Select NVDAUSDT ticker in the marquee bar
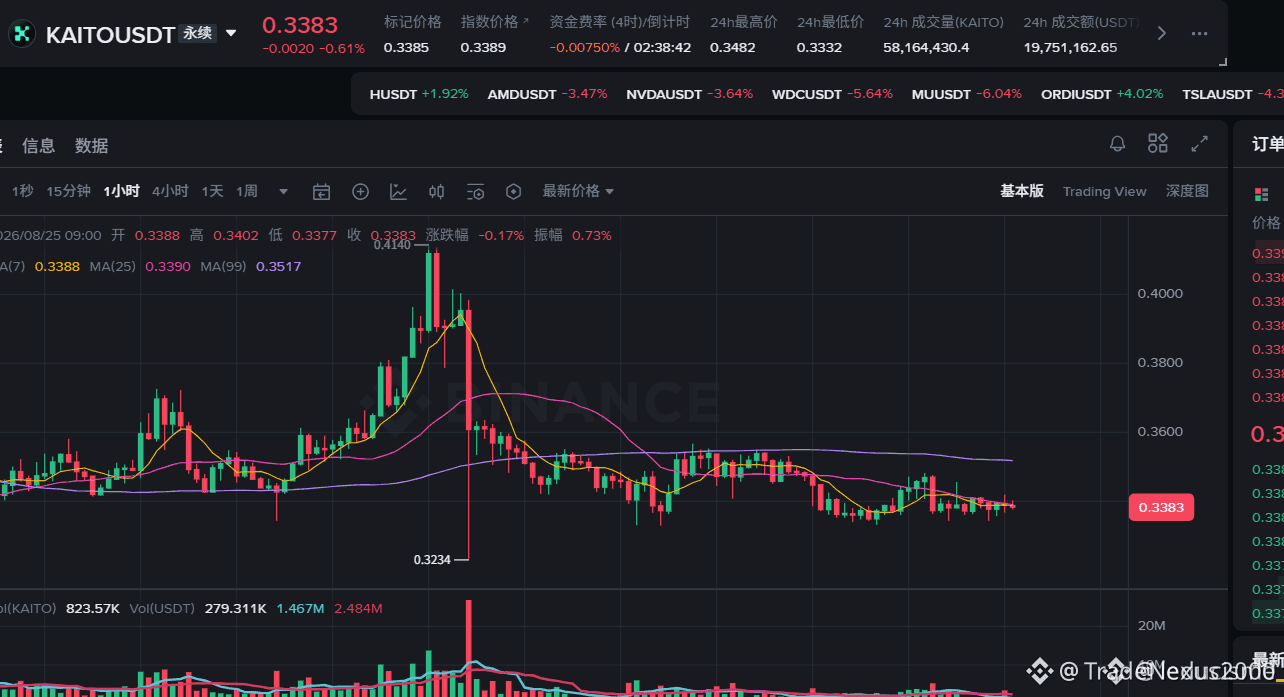Viewport: 1284px width, 697px height. pos(689,94)
